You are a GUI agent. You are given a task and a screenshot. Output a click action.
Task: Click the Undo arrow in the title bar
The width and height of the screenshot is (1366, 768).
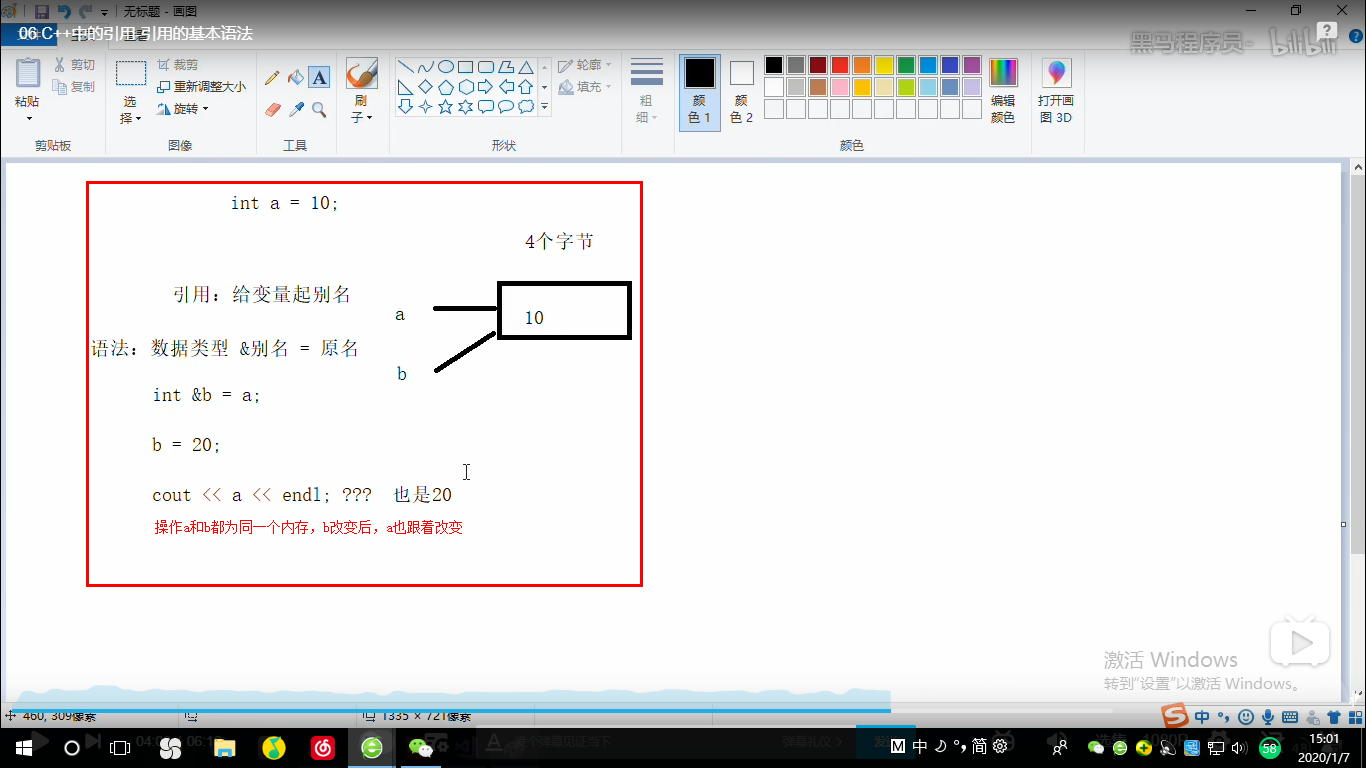pos(64,12)
